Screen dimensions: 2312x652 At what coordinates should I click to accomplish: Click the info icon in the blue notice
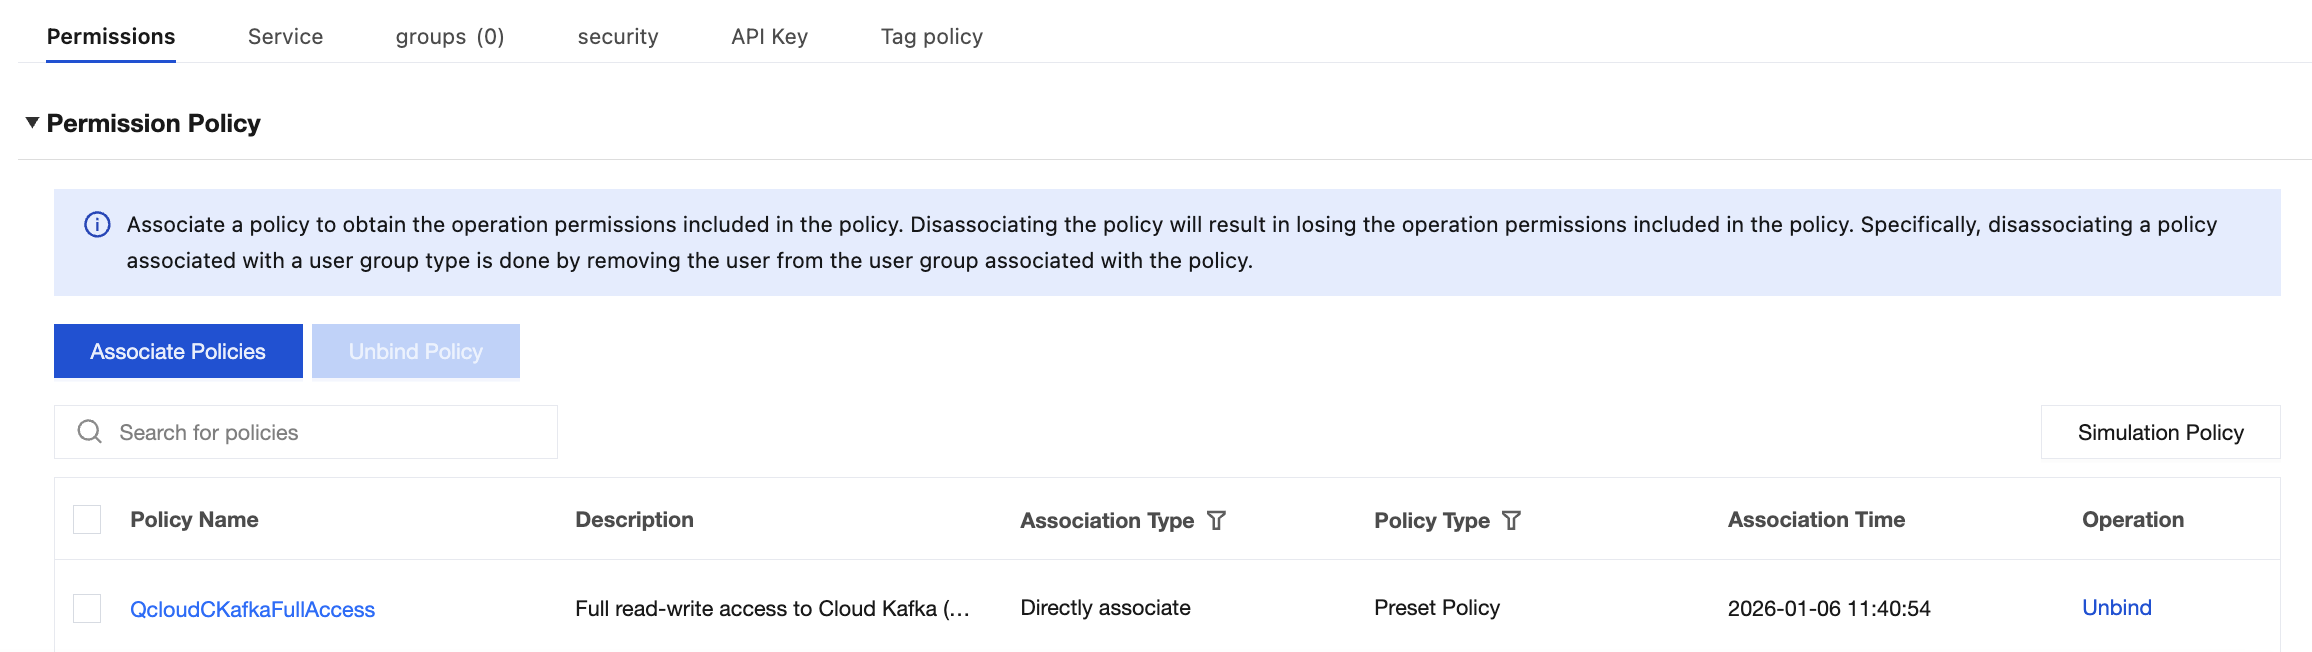click(97, 225)
